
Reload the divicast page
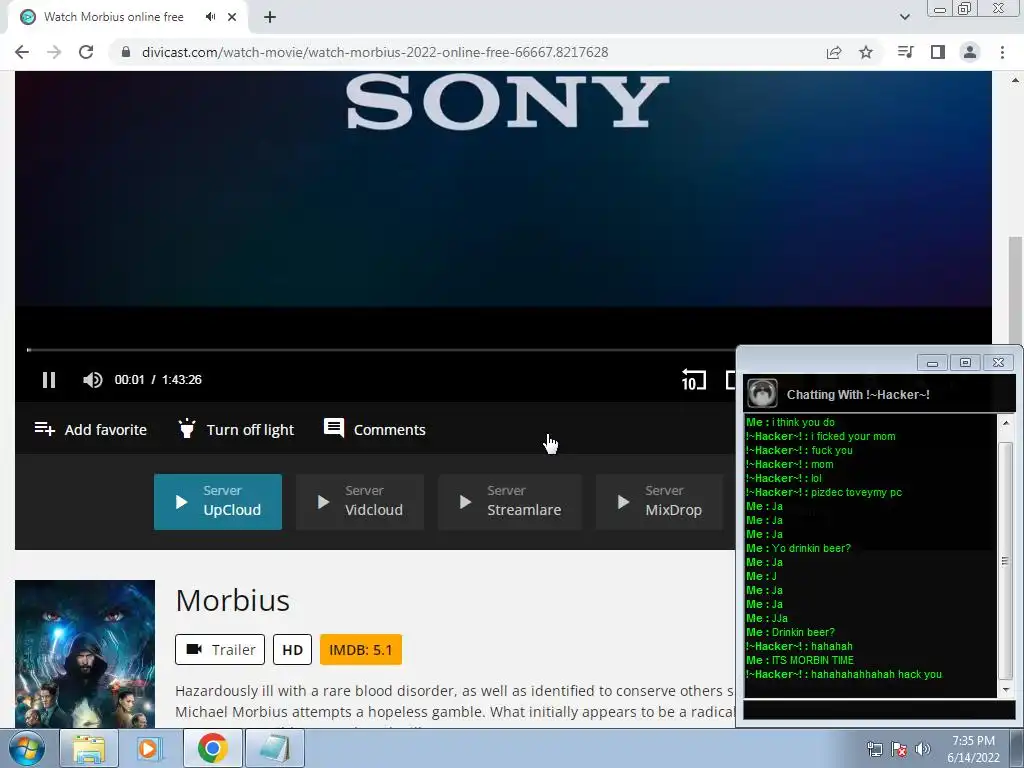(86, 52)
